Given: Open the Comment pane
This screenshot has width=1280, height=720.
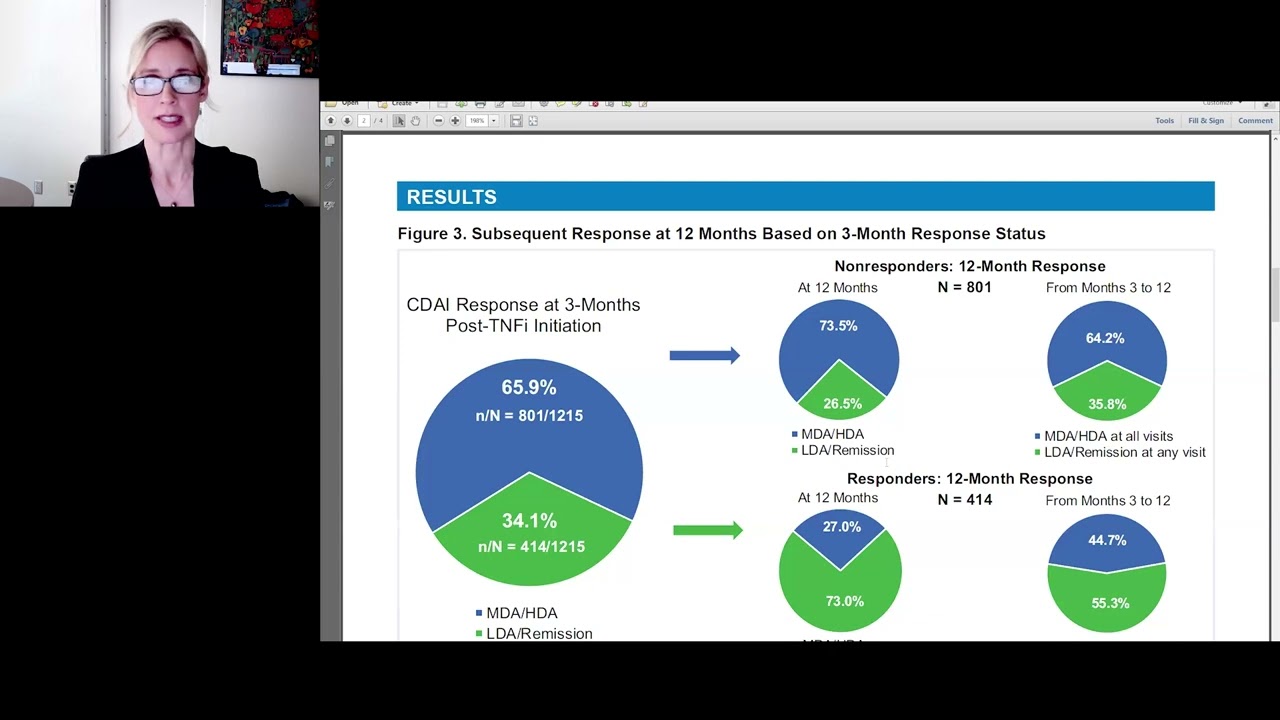Looking at the screenshot, I should click(x=1255, y=121).
